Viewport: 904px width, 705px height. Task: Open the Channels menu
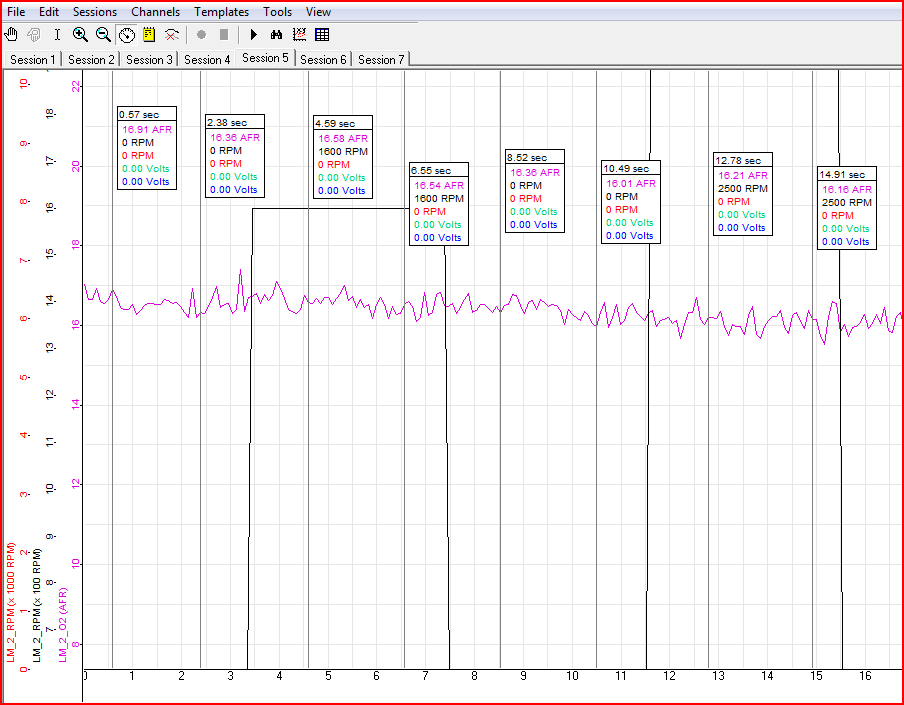[x=156, y=12]
